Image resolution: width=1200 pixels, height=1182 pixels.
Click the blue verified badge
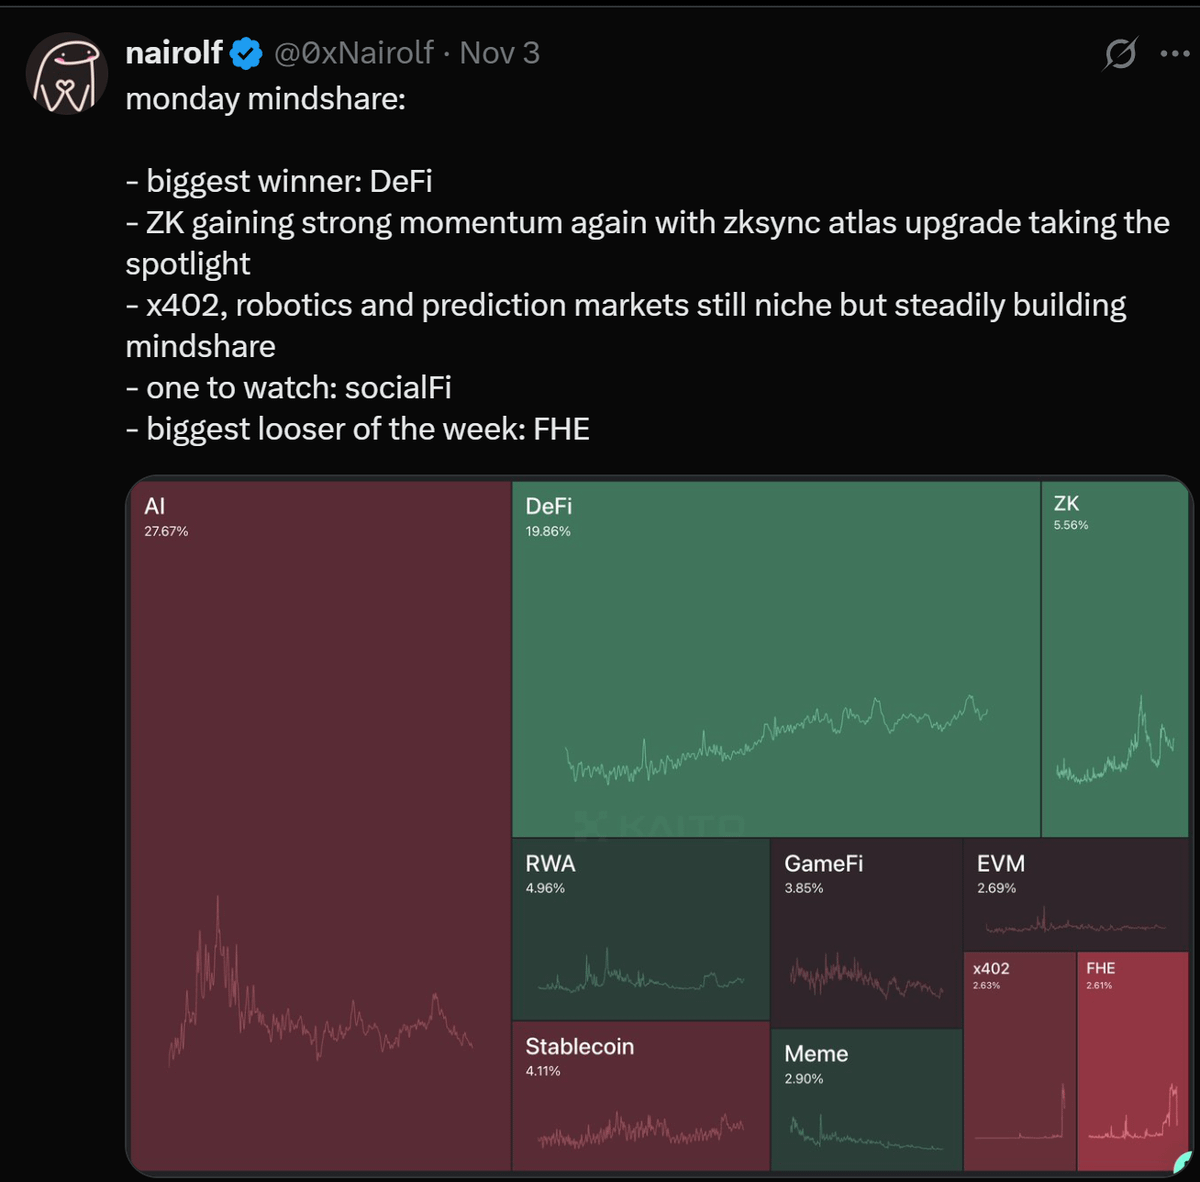tap(247, 53)
